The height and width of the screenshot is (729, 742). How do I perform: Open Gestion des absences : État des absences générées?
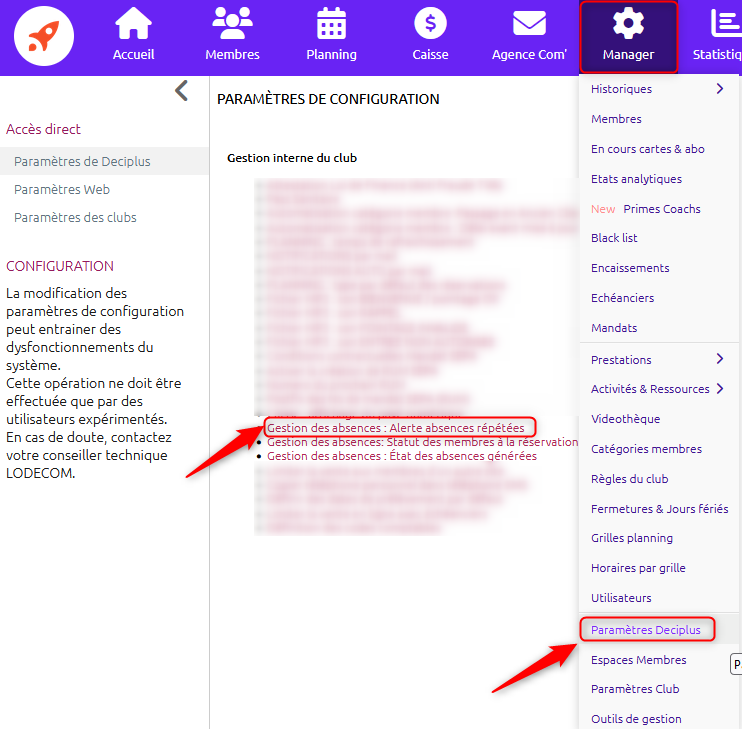(402, 456)
